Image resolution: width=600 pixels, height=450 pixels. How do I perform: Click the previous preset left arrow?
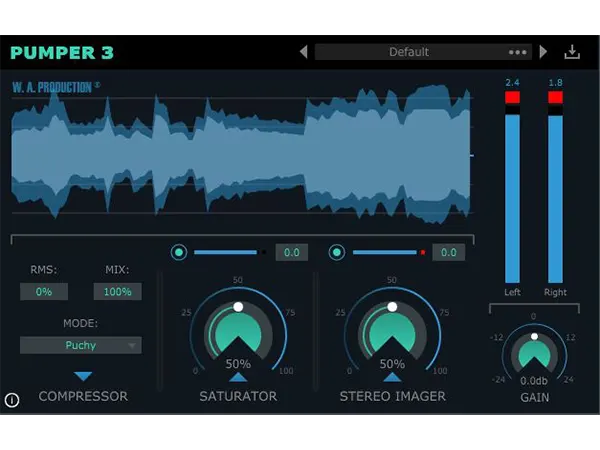303,52
